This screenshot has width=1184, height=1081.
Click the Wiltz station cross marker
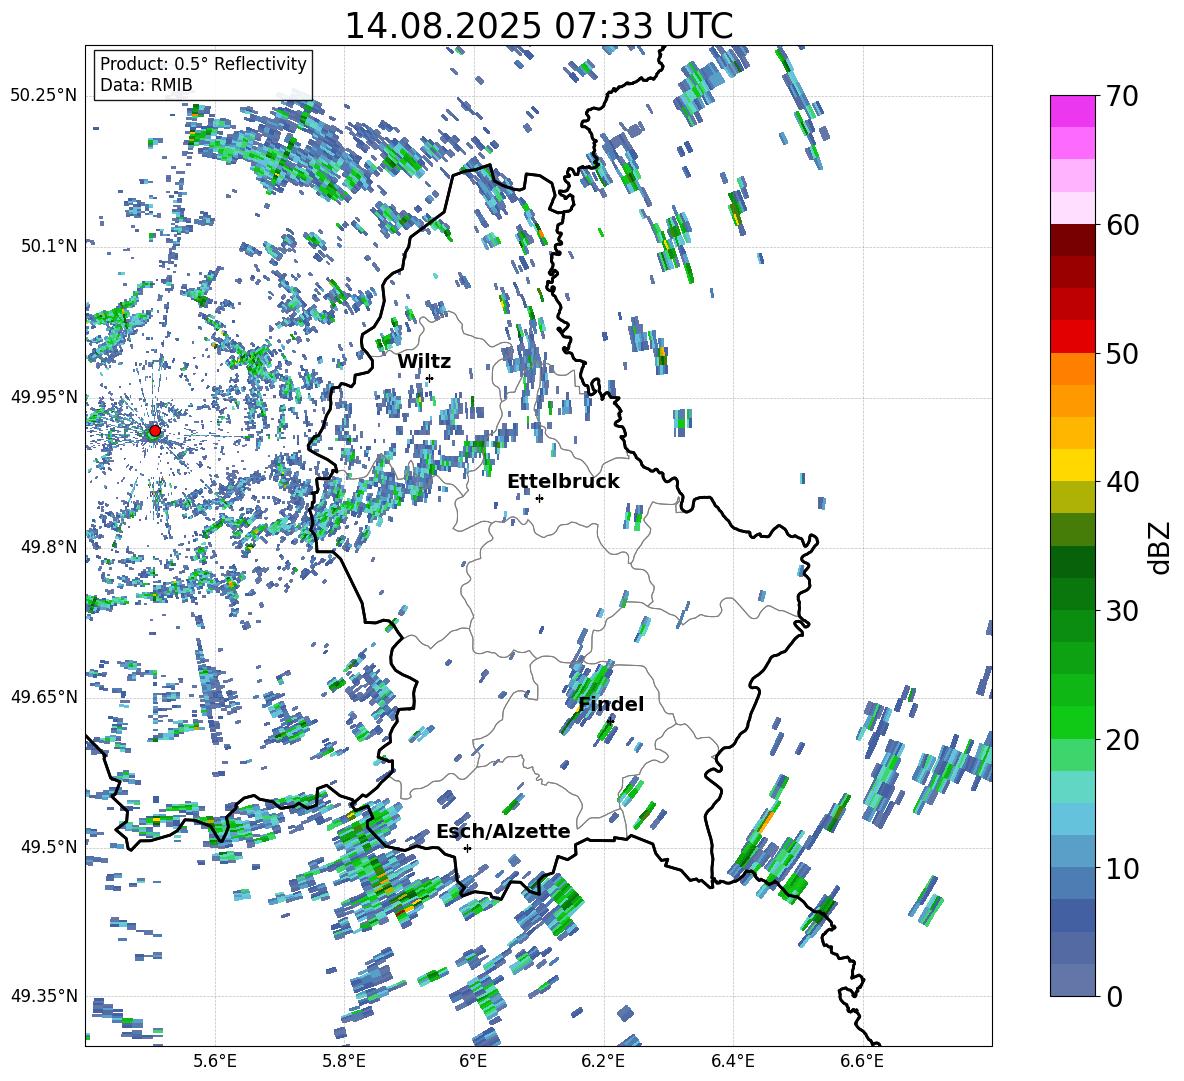(x=430, y=378)
